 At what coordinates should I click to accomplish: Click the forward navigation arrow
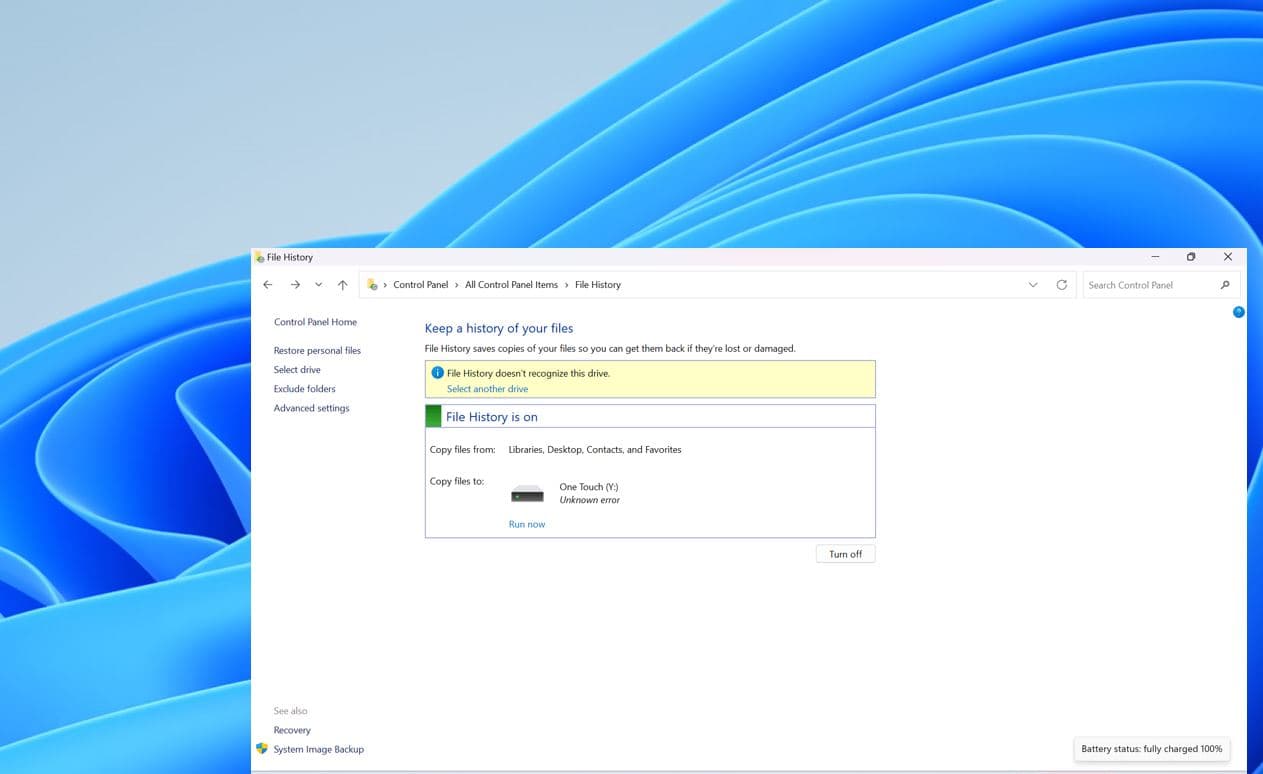(295, 284)
